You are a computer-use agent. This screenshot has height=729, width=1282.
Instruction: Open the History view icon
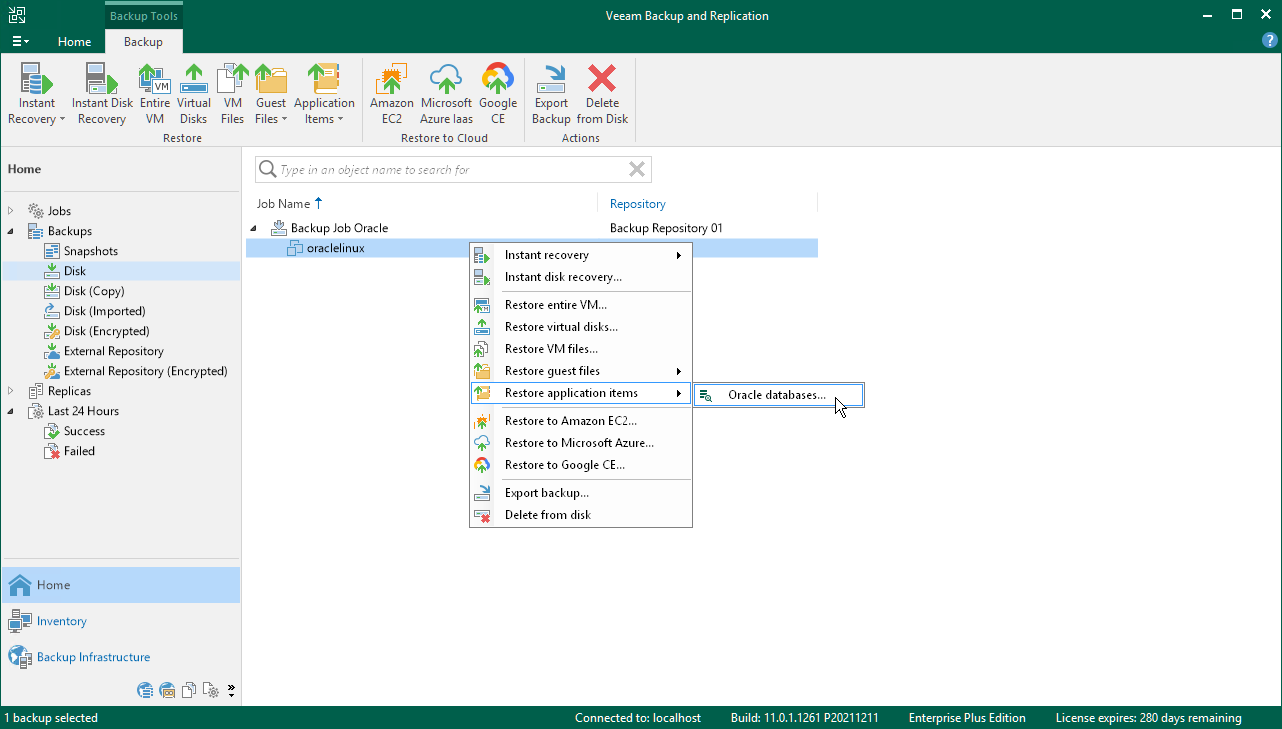click(211, 690)
